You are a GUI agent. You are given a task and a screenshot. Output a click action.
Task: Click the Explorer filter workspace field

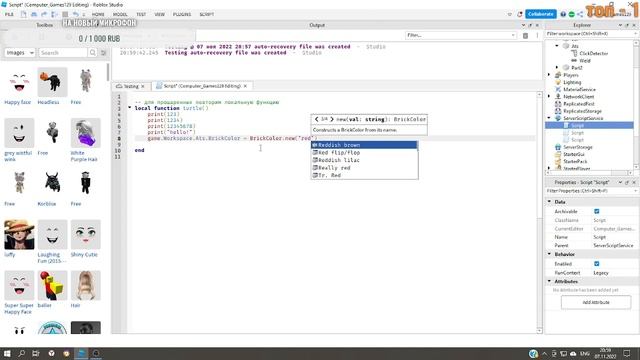pos(591,33)
